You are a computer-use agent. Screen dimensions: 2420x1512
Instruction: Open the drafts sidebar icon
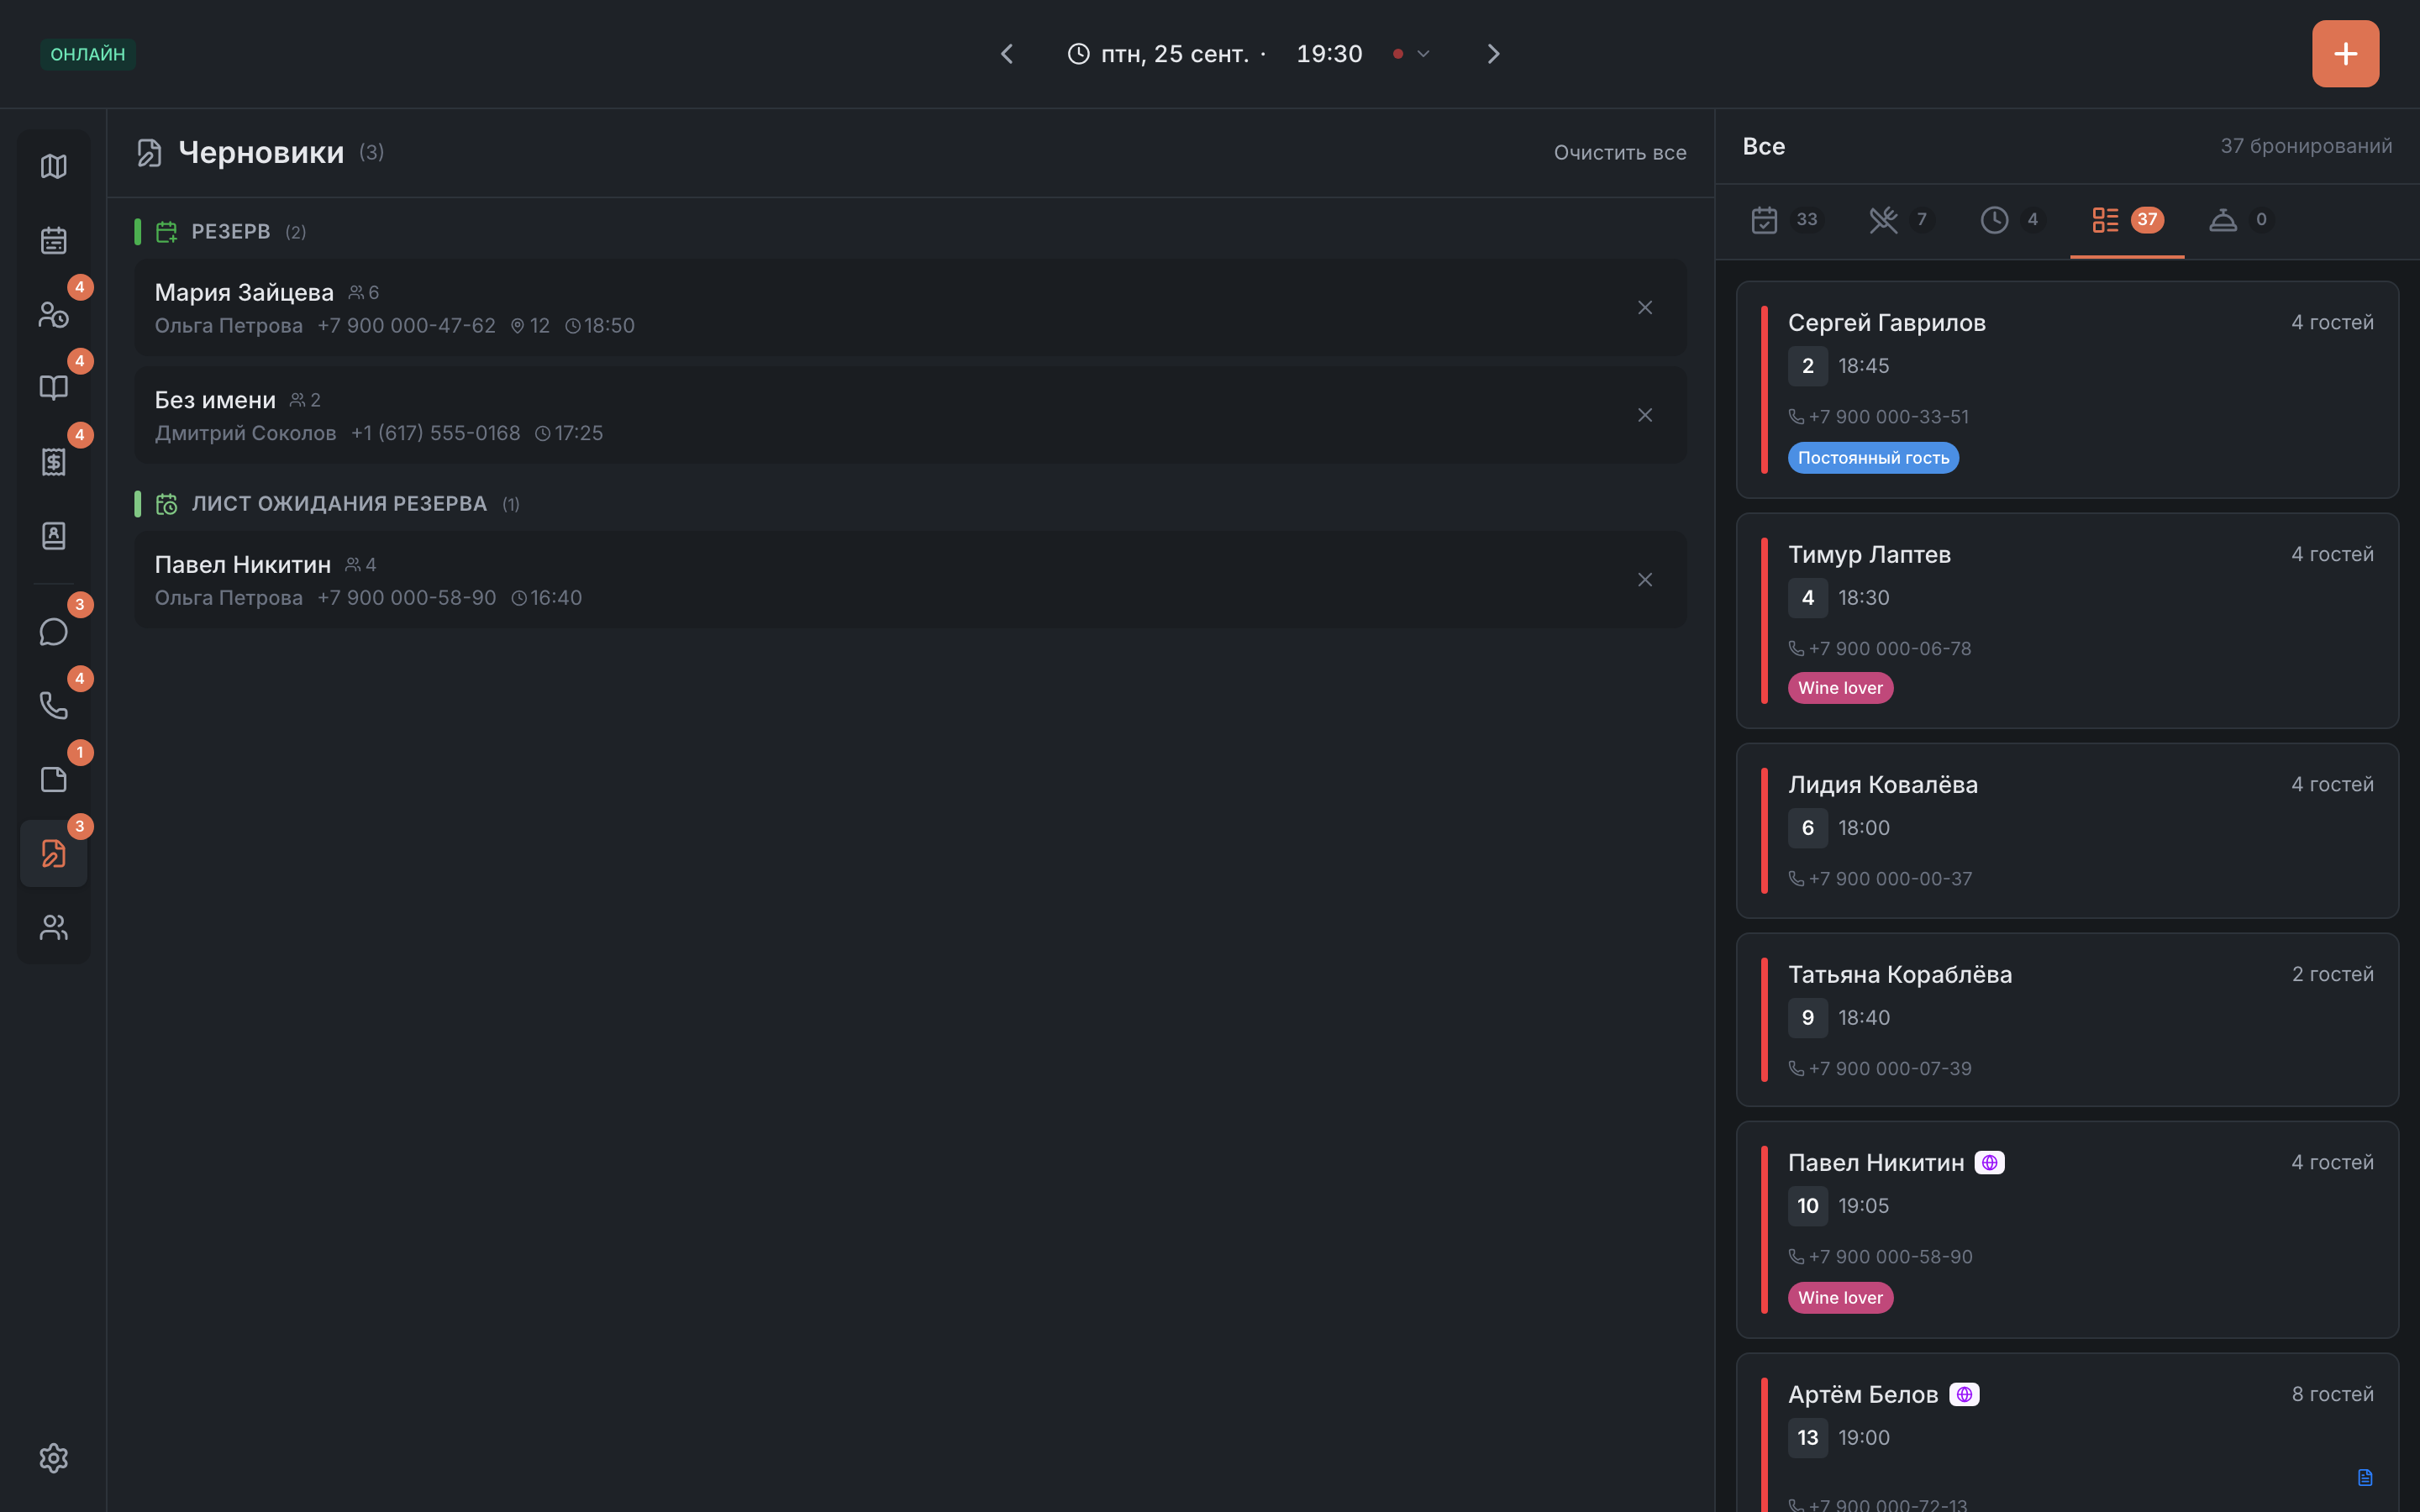click(x=54, y=853)
